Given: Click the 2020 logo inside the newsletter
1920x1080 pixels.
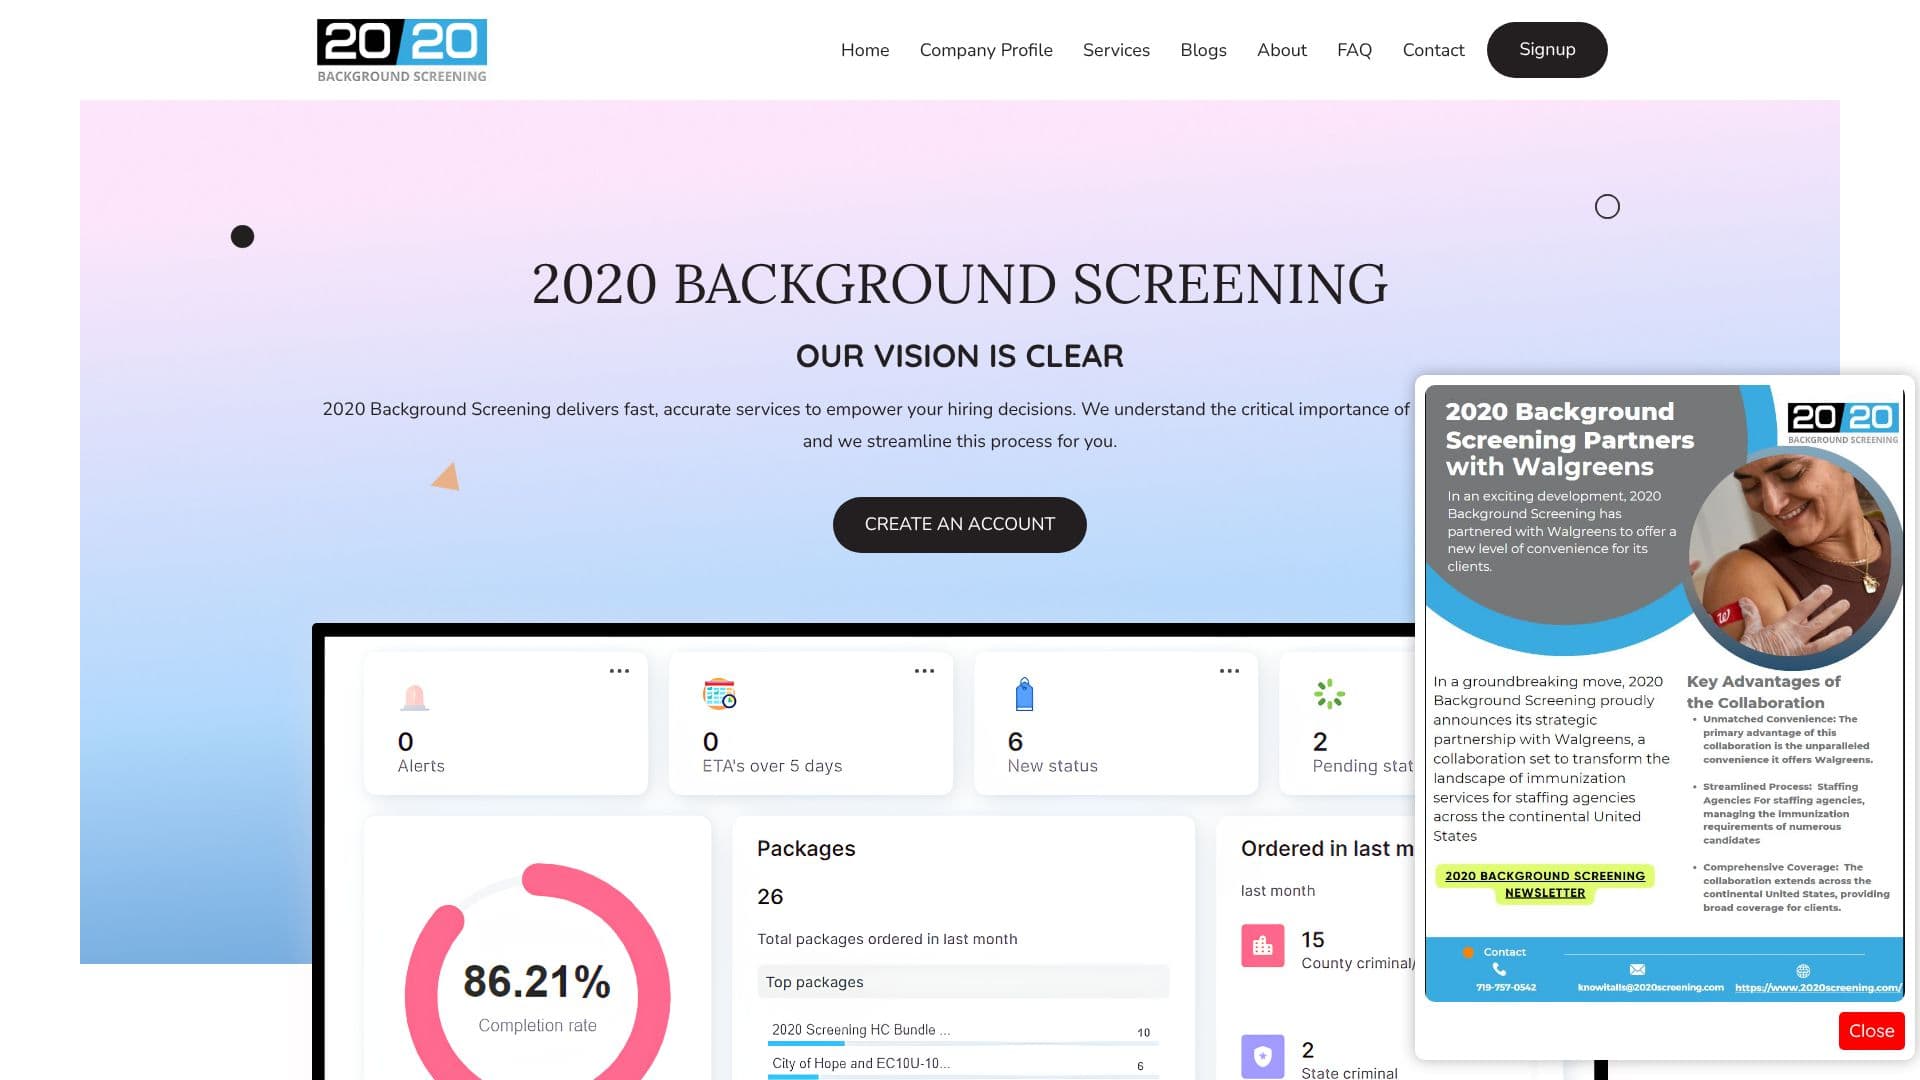Looking at the screenshot, I should (1842, 422).
